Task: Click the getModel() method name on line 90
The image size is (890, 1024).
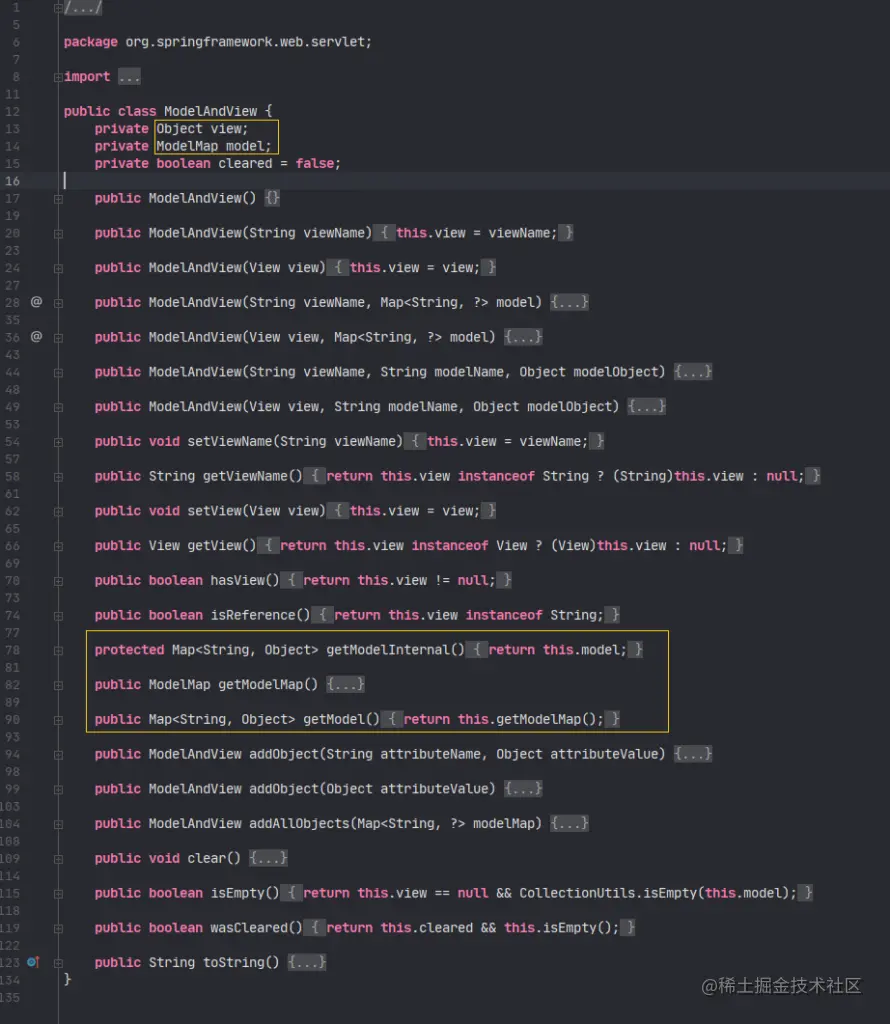Action: [x=334, y=719]
